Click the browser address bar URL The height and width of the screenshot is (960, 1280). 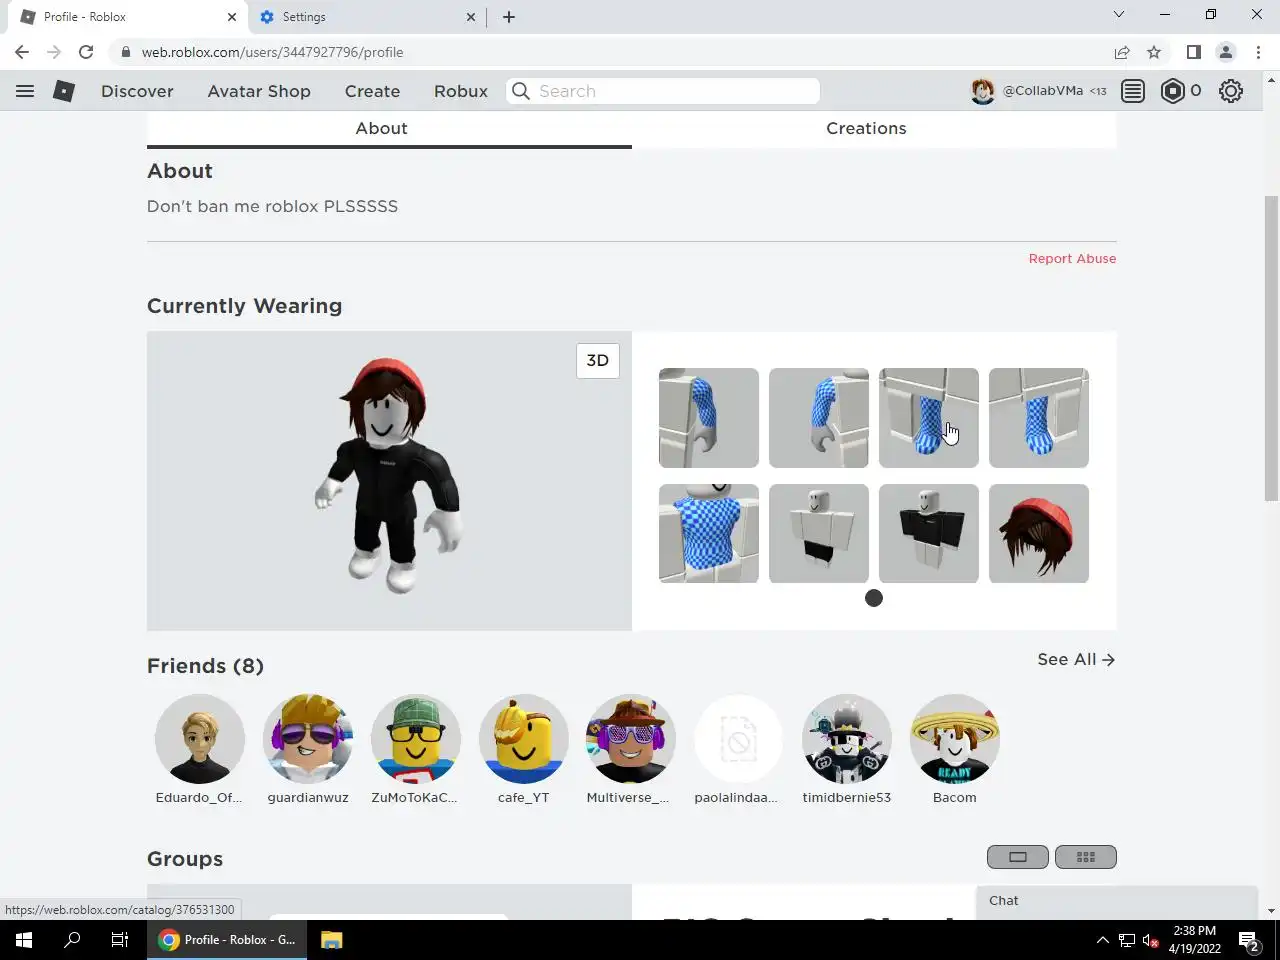[x=272, y=52]
